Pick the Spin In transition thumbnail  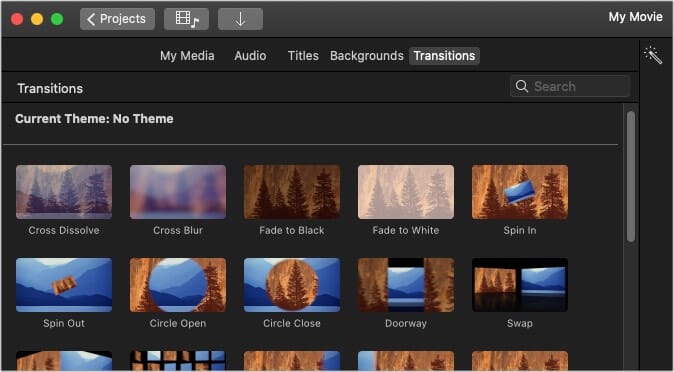pos(520,192)
